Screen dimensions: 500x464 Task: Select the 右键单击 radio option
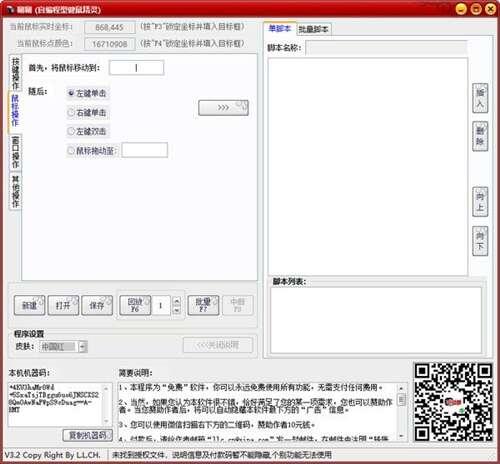[87, 113]
